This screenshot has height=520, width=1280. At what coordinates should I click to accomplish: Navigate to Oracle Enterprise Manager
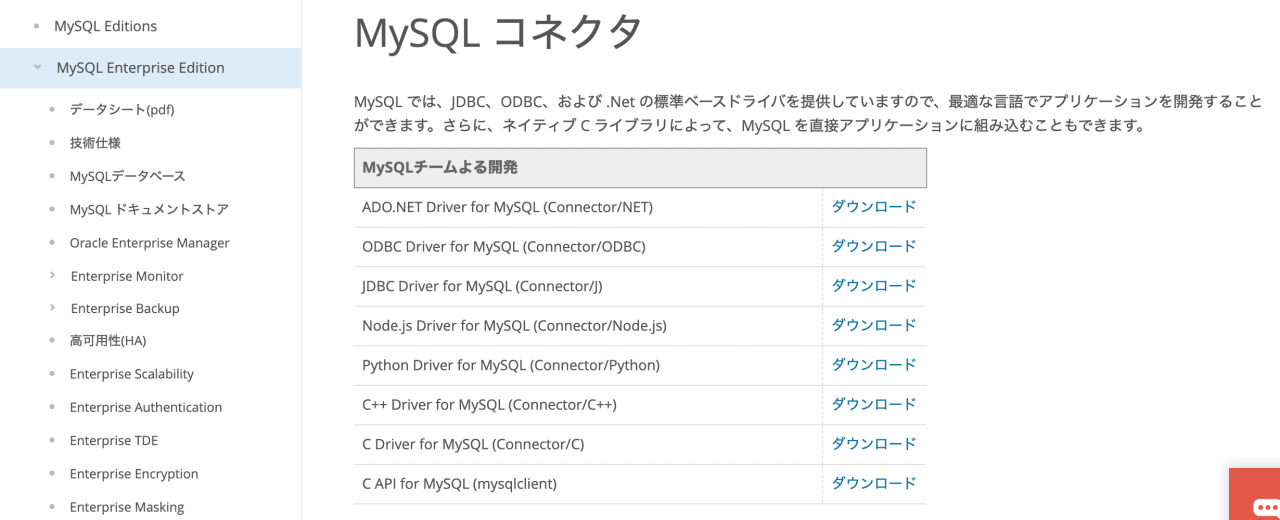click(149, 243)
